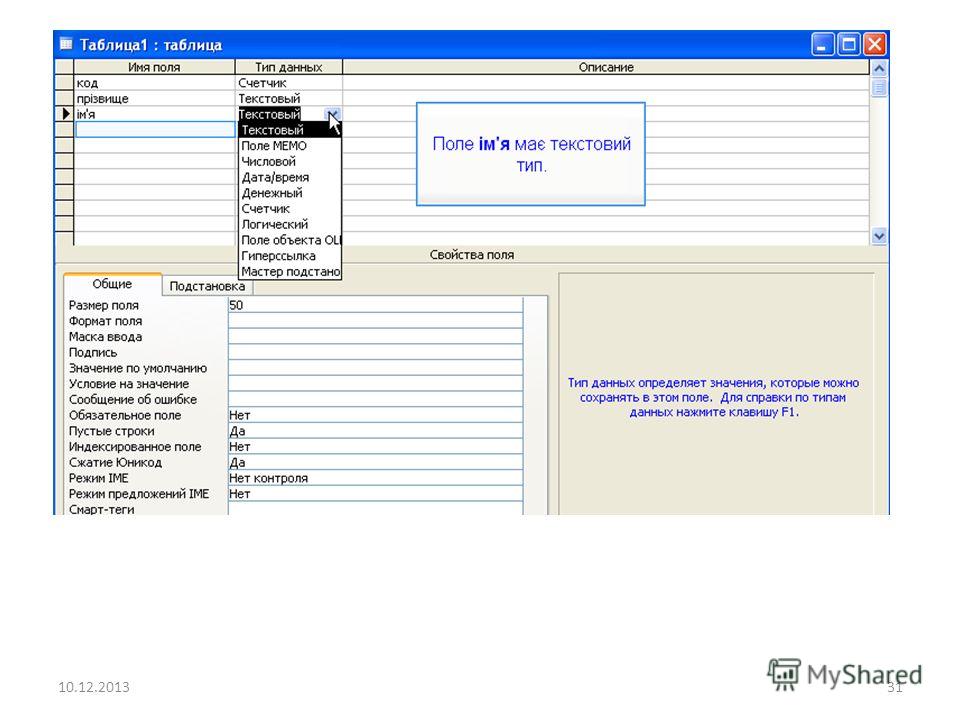Click the vertical scrollbar thumb of field grid
This screenshot has height=720, width=960.
tap(879, 87)
